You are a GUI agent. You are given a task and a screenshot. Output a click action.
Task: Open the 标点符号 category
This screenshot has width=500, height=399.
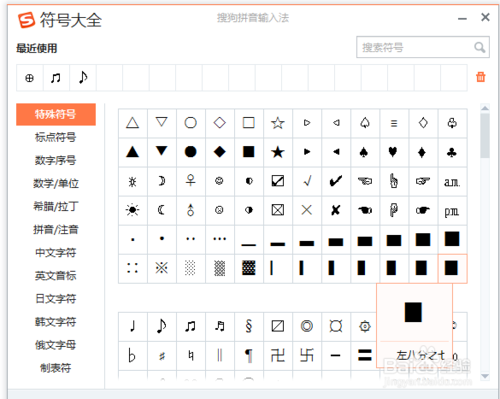(56, 137)
